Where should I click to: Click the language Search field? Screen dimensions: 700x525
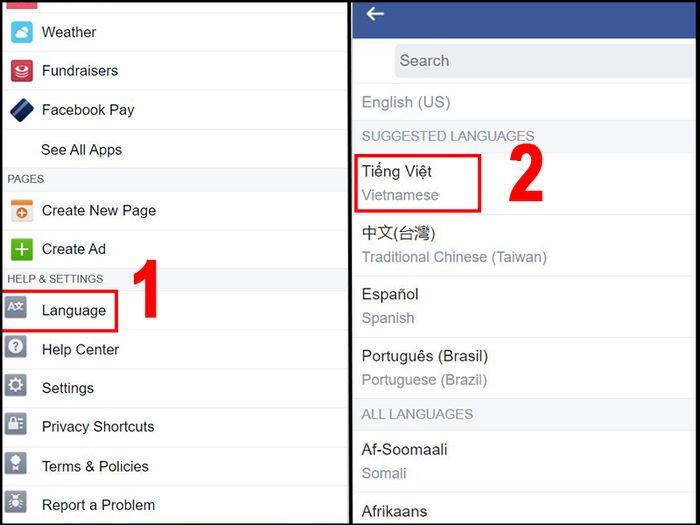pos(545,61)
